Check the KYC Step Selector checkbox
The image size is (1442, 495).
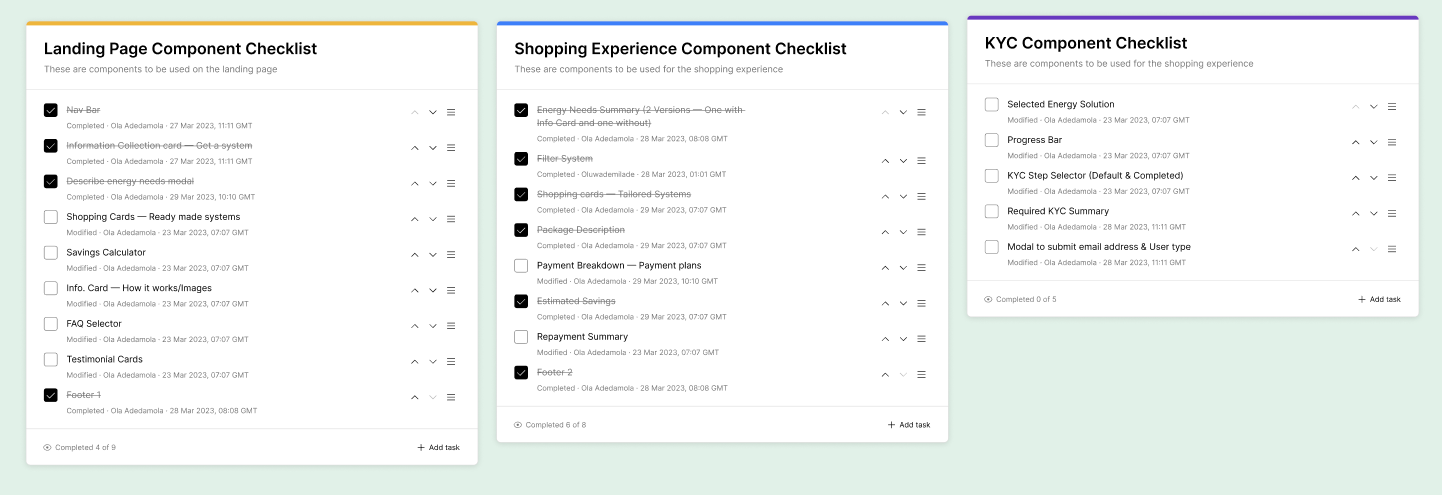[x=992, y=176]
